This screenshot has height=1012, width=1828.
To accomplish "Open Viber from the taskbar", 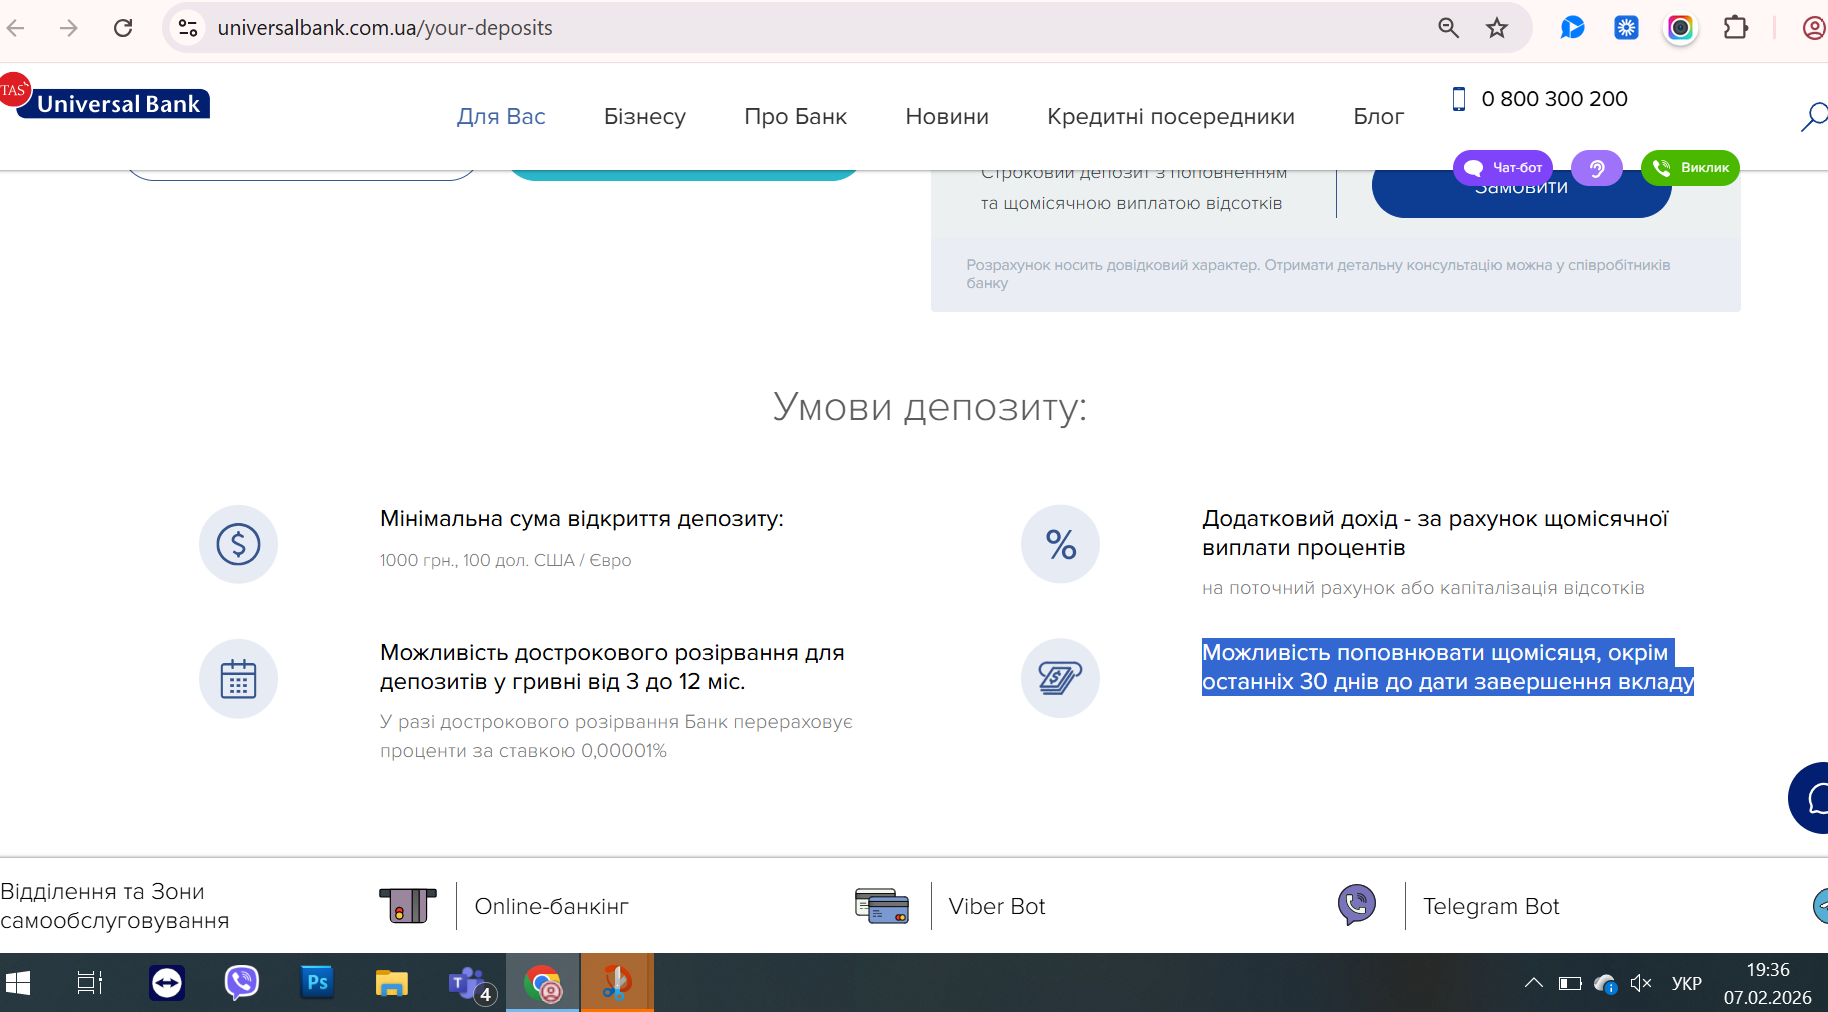I will coord(241,983).
